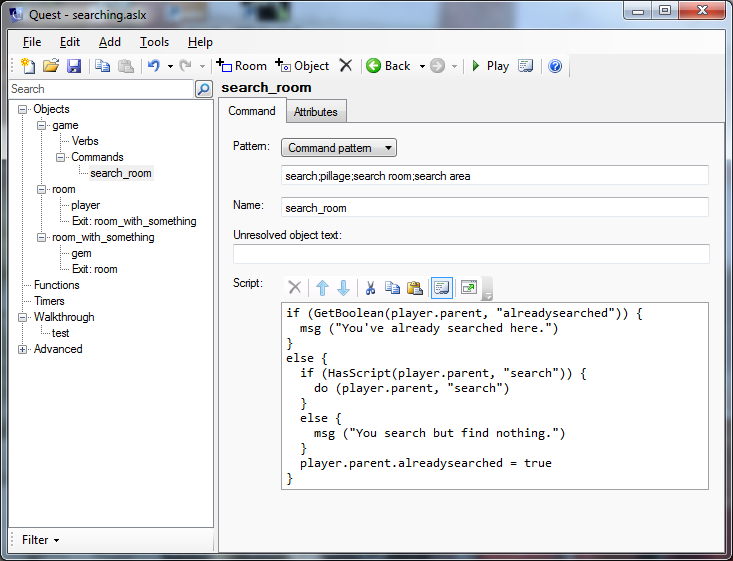Image resolution: width=733 pixels, height=561 pixels.
Task: Click the Open file folder icon
Action: click(51, 66)
